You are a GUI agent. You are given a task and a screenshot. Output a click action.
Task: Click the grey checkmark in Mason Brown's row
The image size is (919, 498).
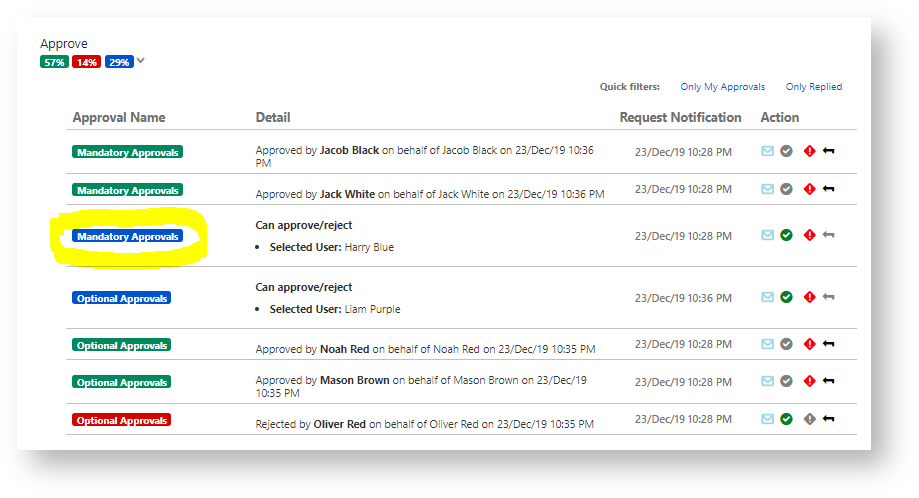(x=787, y=381)
